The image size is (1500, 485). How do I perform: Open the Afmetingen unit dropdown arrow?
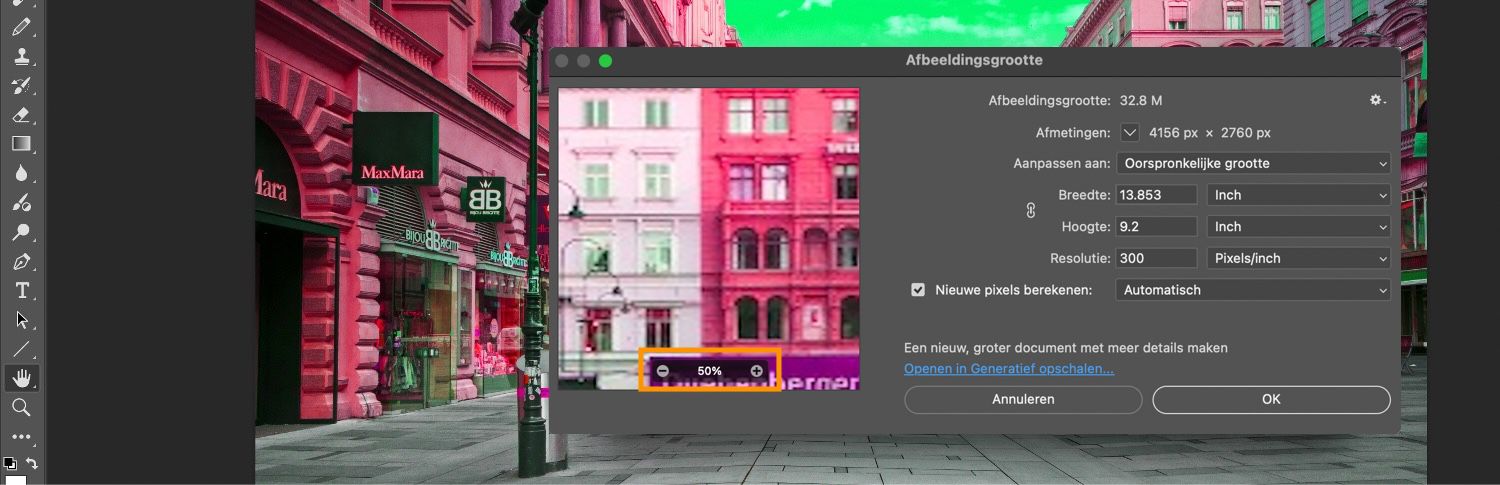pos(1130,132)
